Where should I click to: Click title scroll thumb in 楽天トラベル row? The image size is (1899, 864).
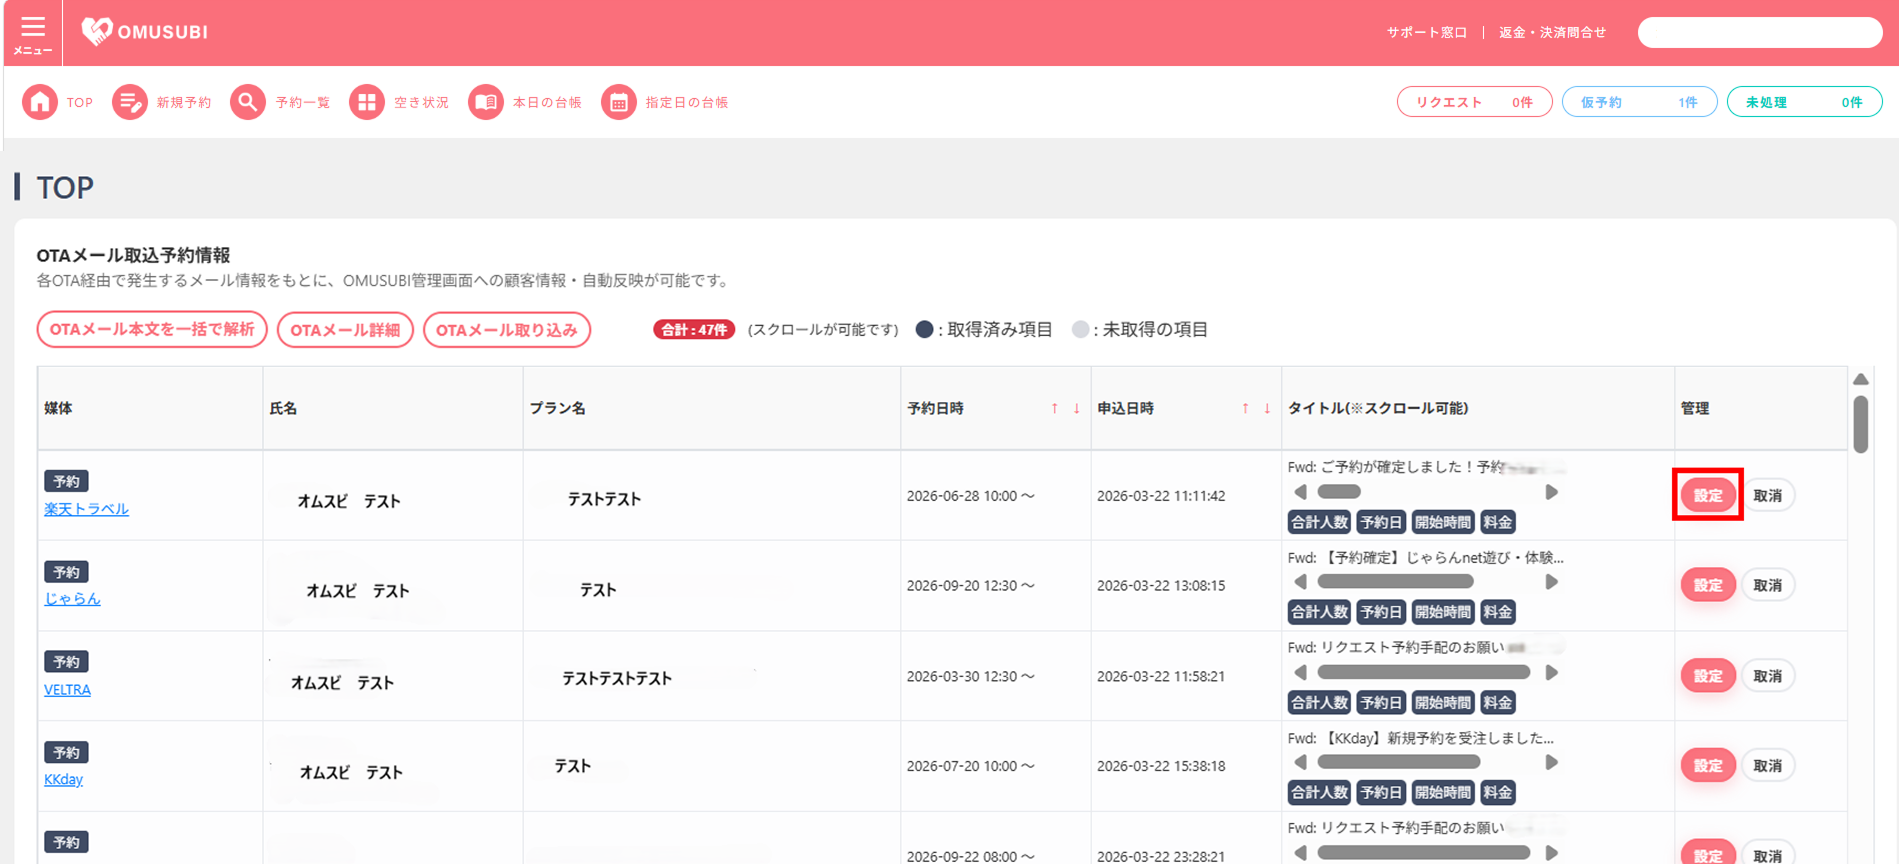coord(1339,492)
